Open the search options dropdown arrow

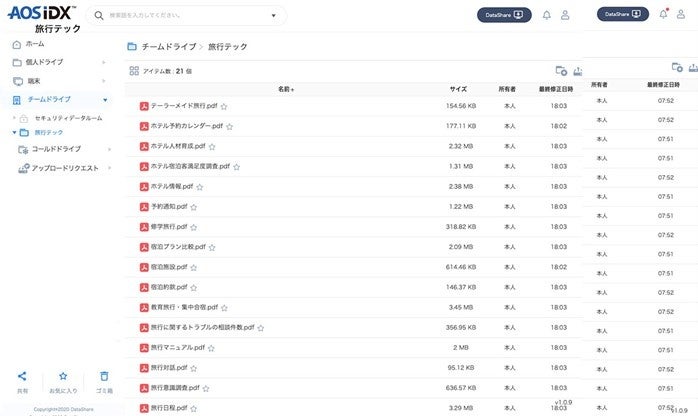click(273, 16)
